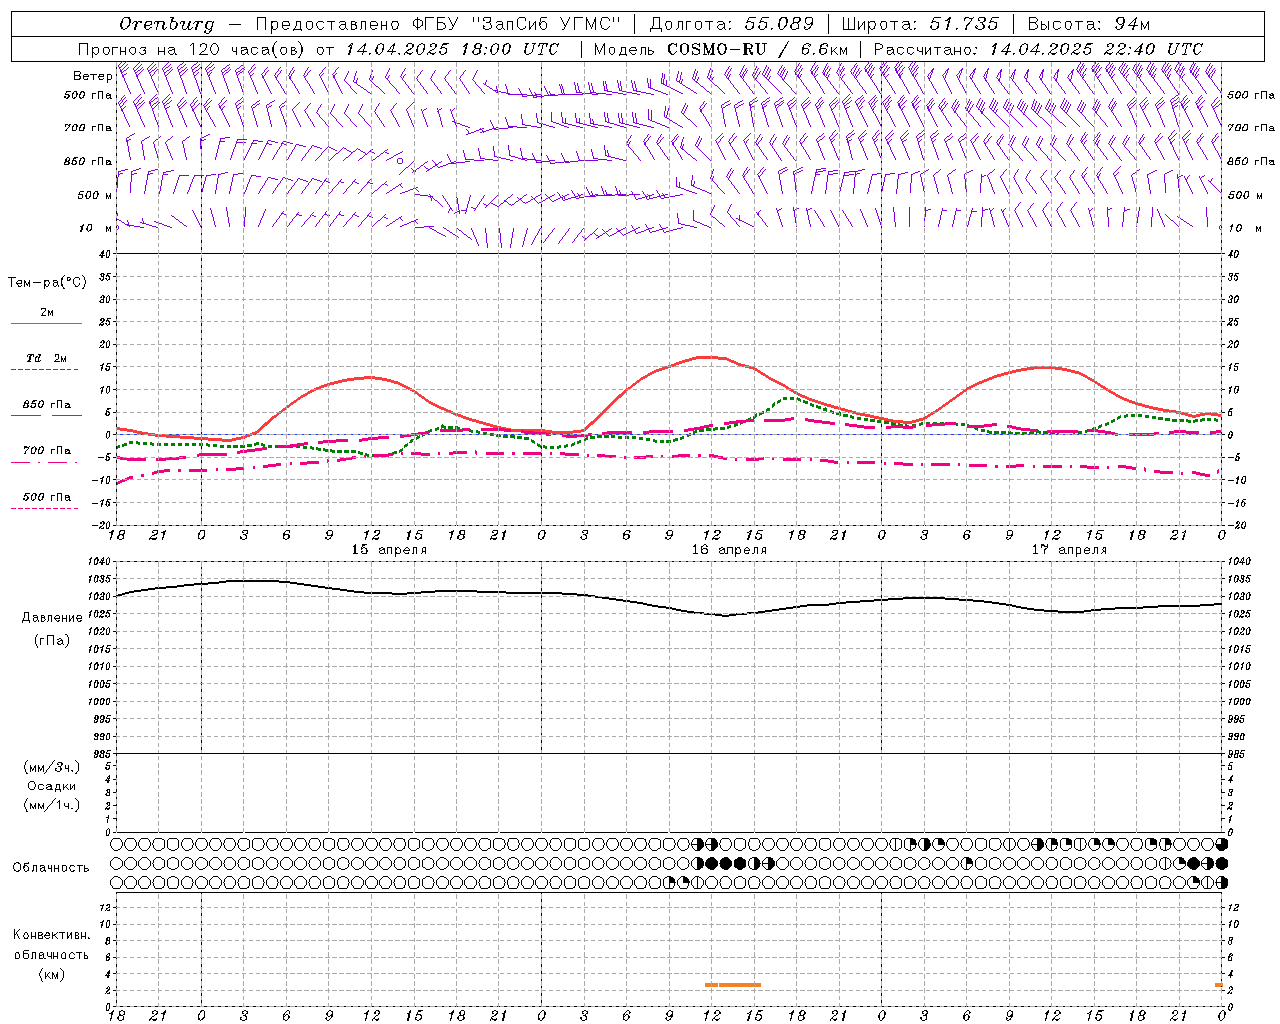Screen dimensions: 1280x1024
Task: Click the dash-dot line sample under '500 гПа' legend
Action: [44, 509]
